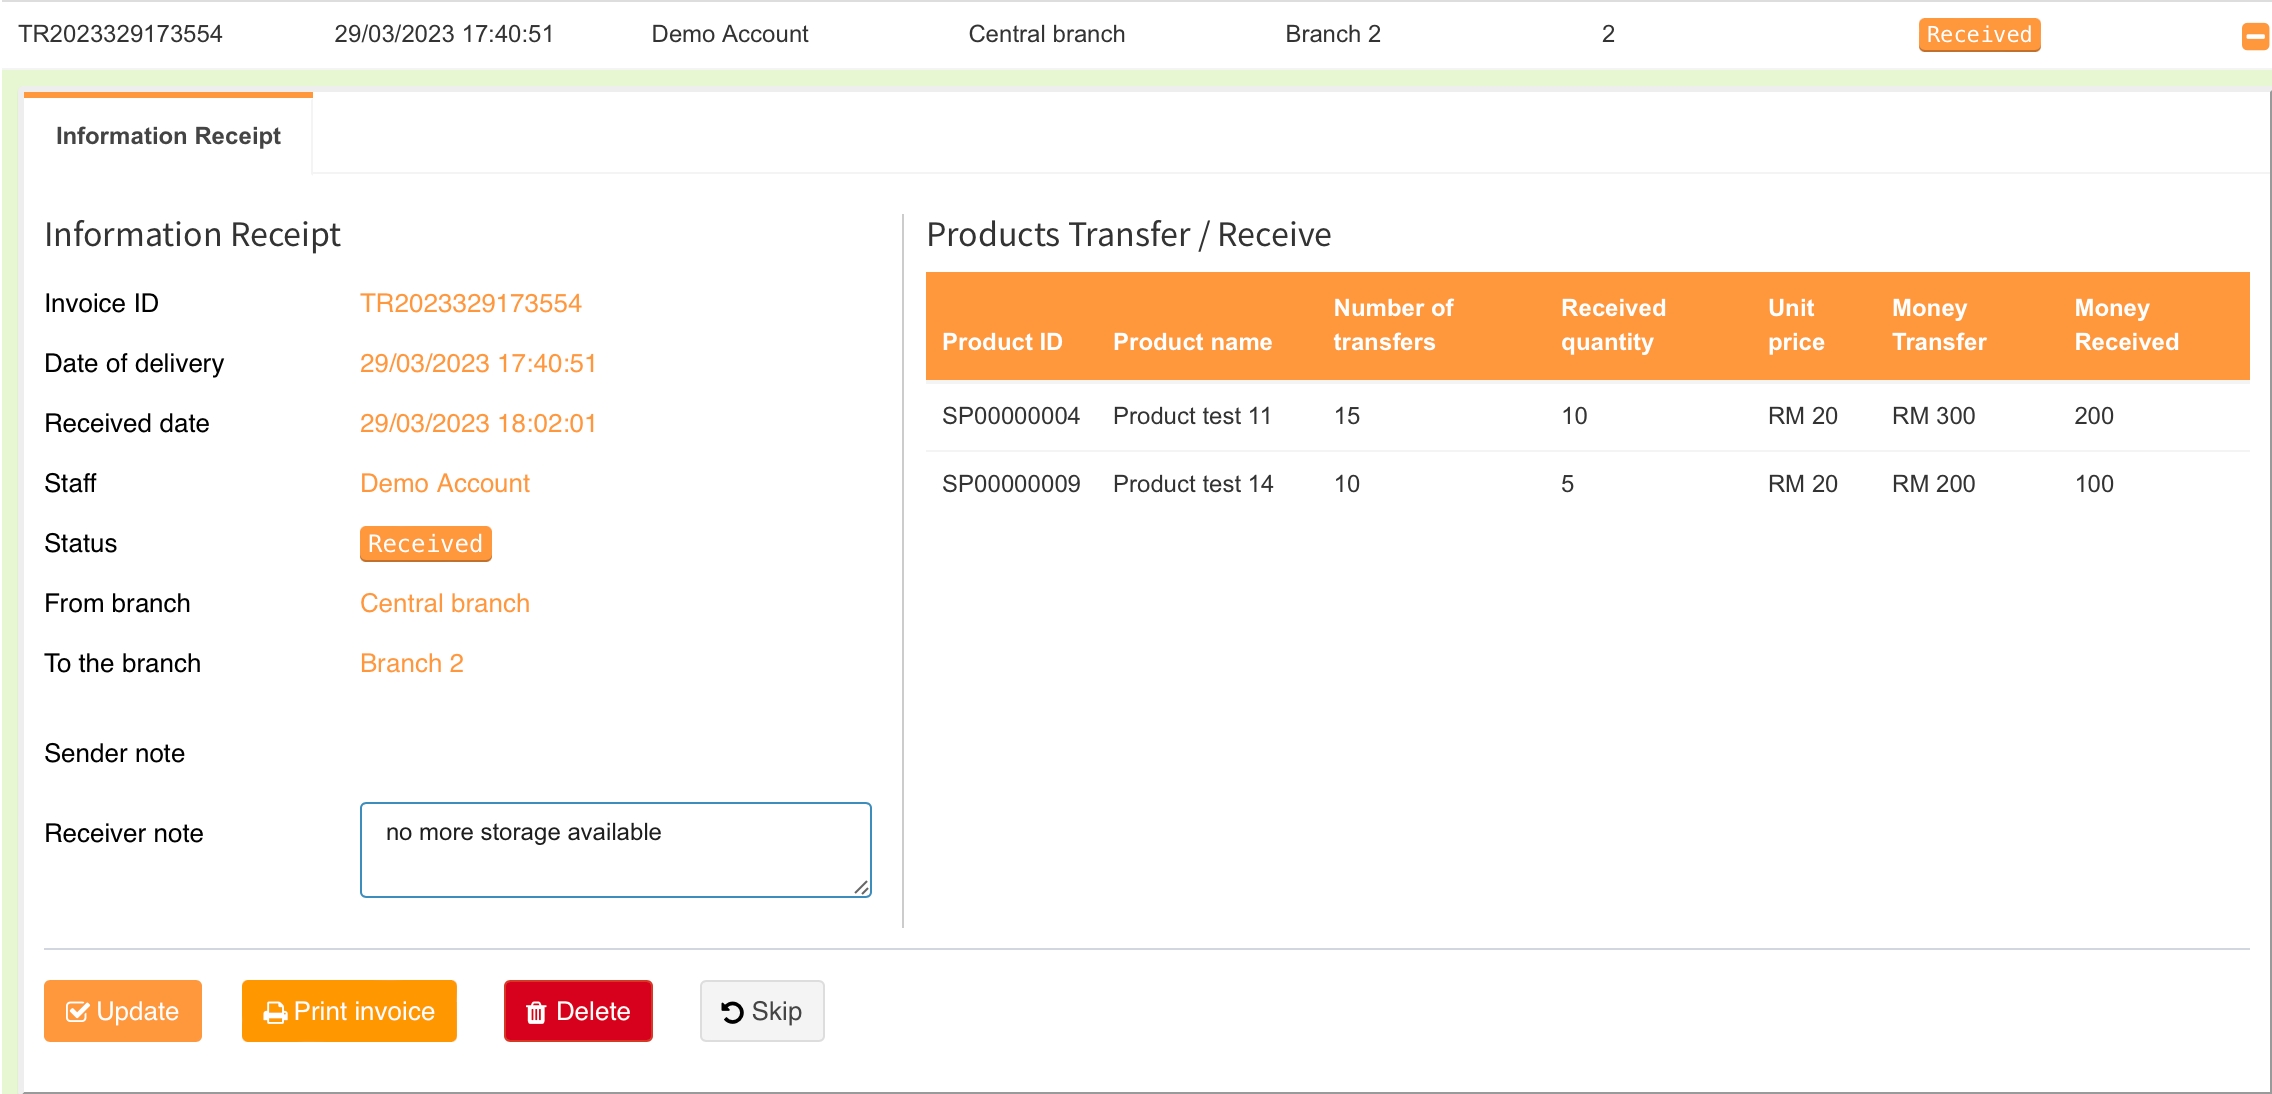Click the printer icon on Print invoice
Screen dimensions: 2272x1094
coord(275,1013)
